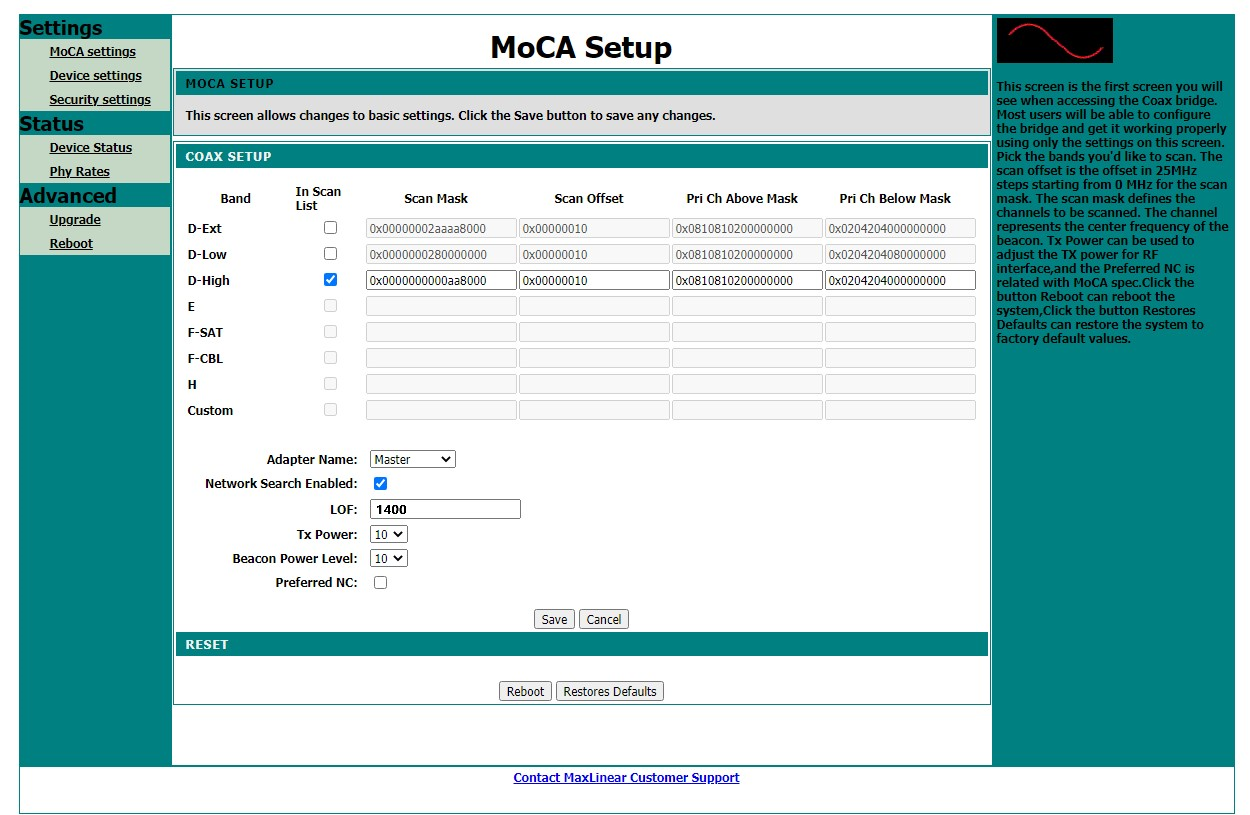This screenshot has height=815, width=1250.
Task: View the Device Status page
Action: tap(90, 147)
